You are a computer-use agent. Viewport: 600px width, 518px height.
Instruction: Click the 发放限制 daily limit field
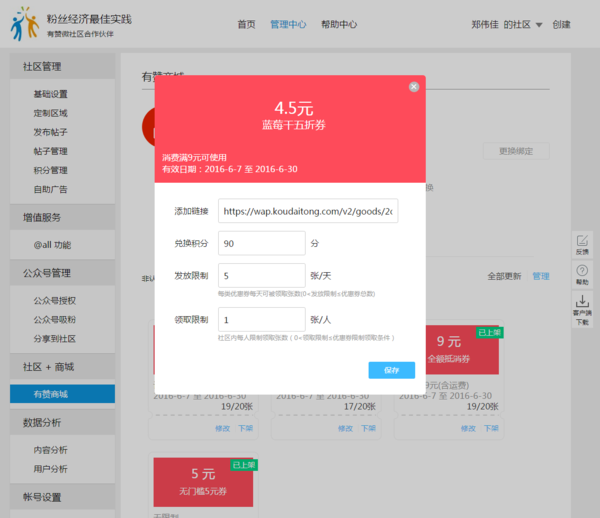262,275
